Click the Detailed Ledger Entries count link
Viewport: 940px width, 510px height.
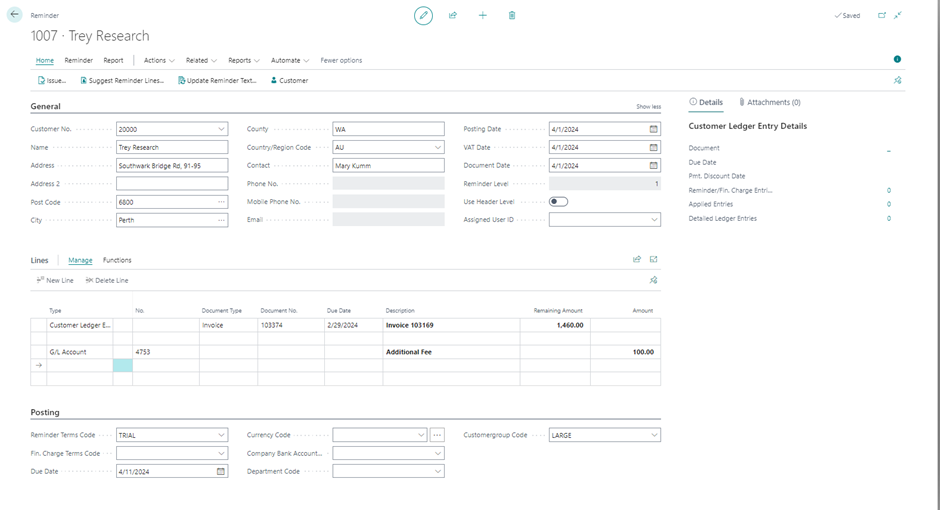pos(888,219)
